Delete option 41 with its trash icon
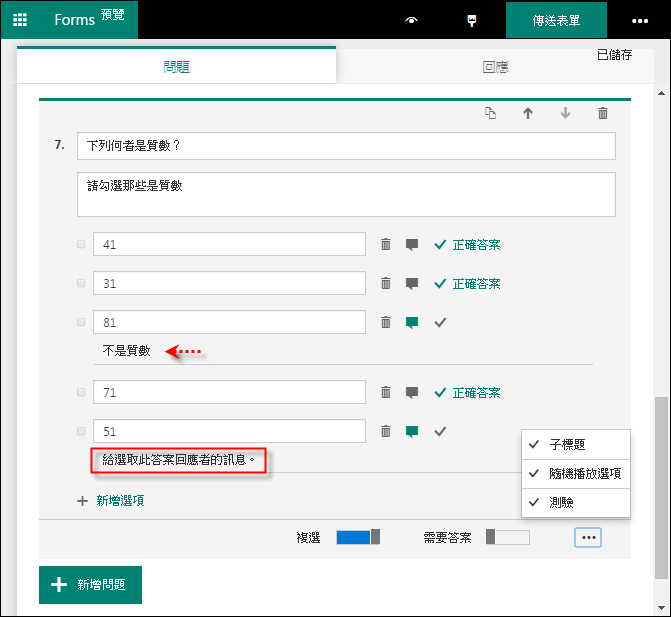 click(386, 244)
